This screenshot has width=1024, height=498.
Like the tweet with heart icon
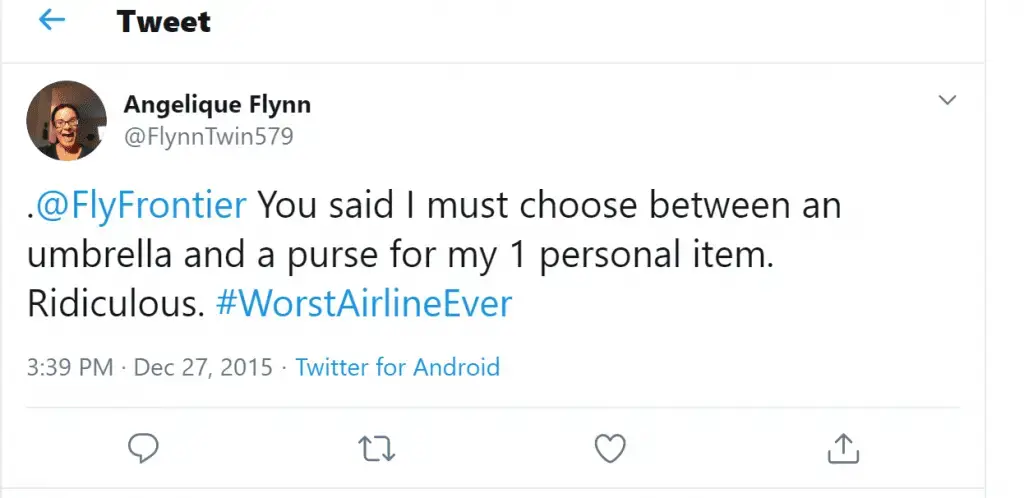610,448
